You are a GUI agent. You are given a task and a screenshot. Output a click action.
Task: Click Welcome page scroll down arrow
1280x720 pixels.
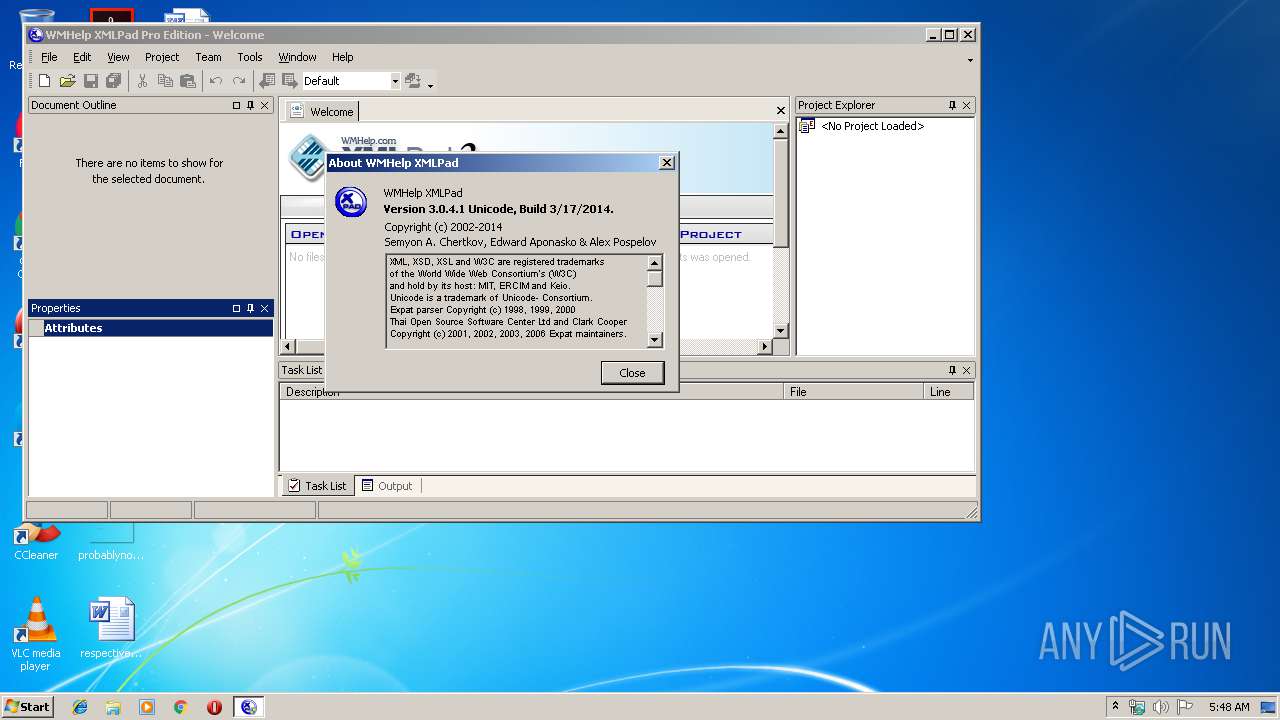tap(781, 331)
